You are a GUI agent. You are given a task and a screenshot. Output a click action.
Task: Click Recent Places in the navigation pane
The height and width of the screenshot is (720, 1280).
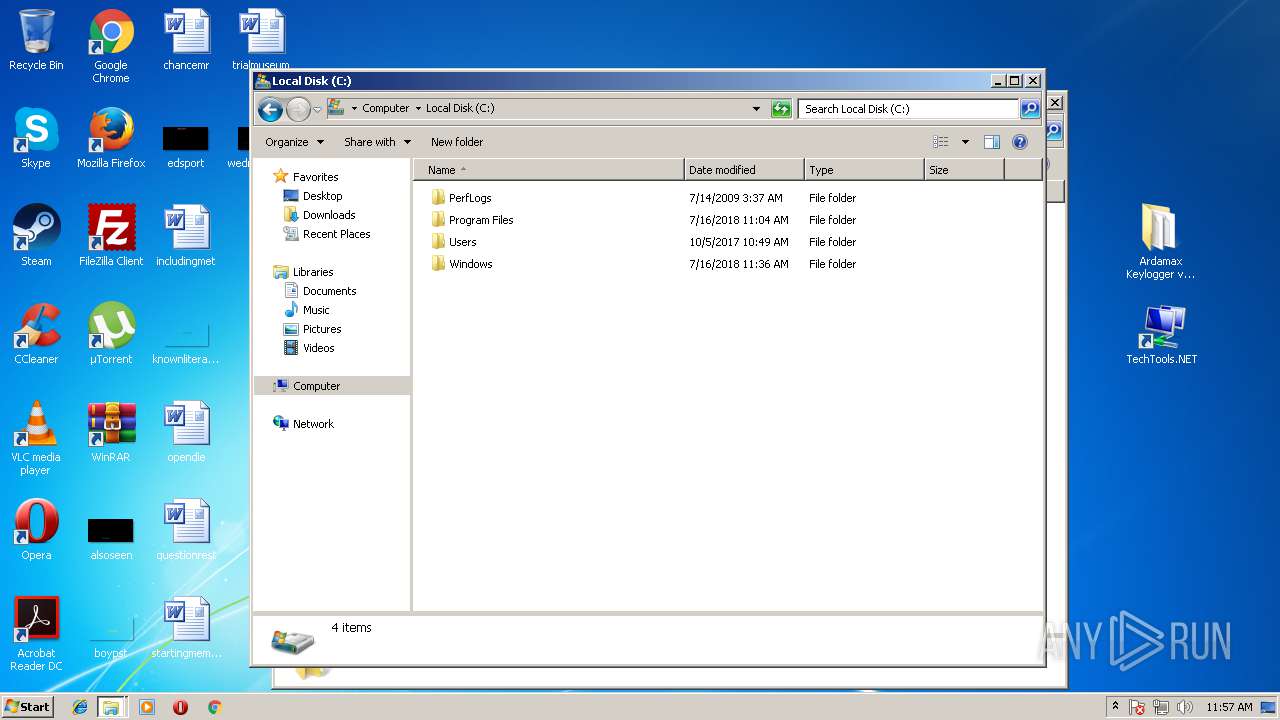327,234
